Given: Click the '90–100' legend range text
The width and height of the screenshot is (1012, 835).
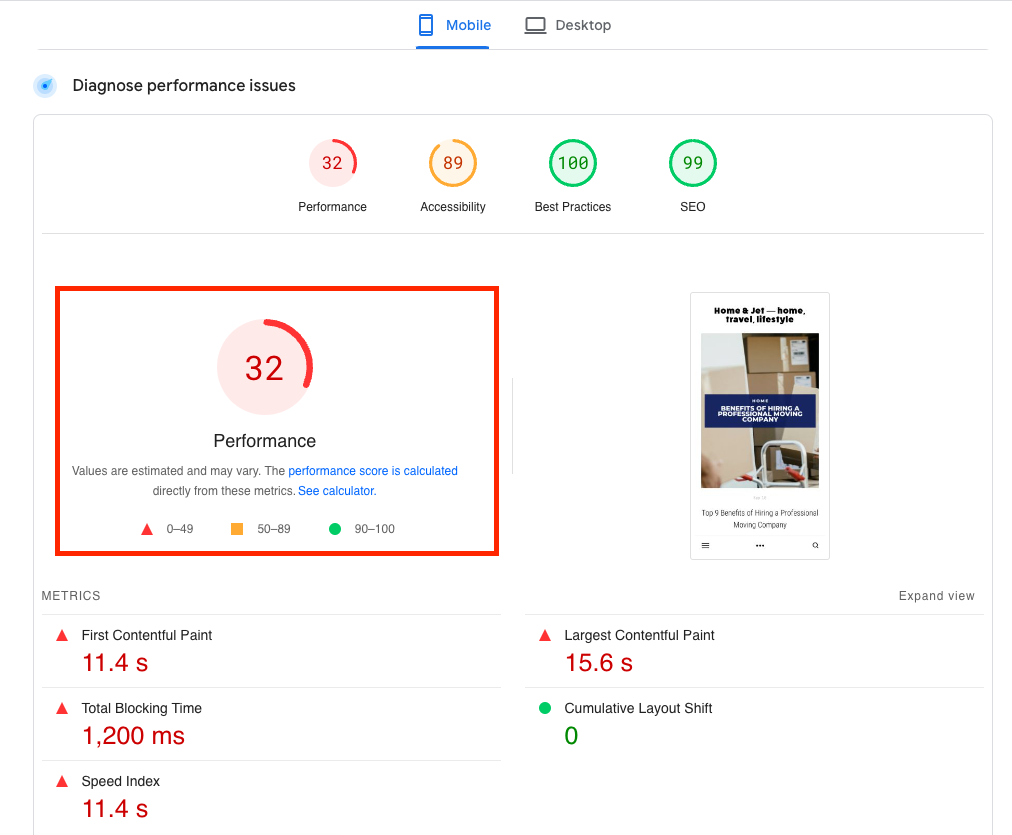Looking at the screenshot, I should point(374,529).
